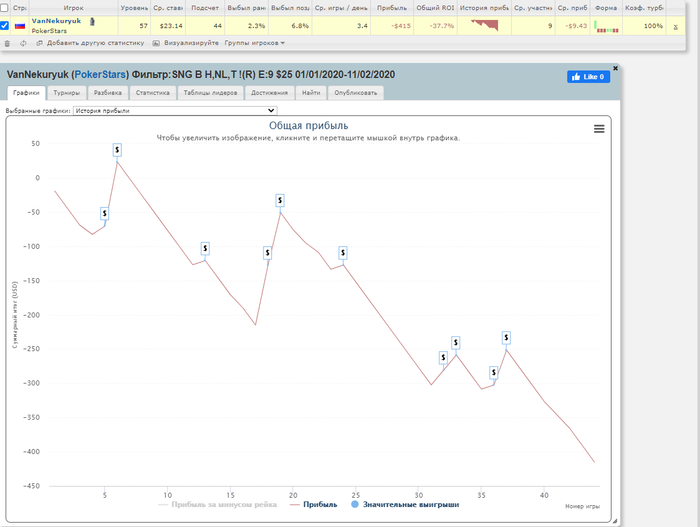This screenshot has width=700, height=527.
Task: Sort by the Ср. став column header
Action: [x=168, y=8]
